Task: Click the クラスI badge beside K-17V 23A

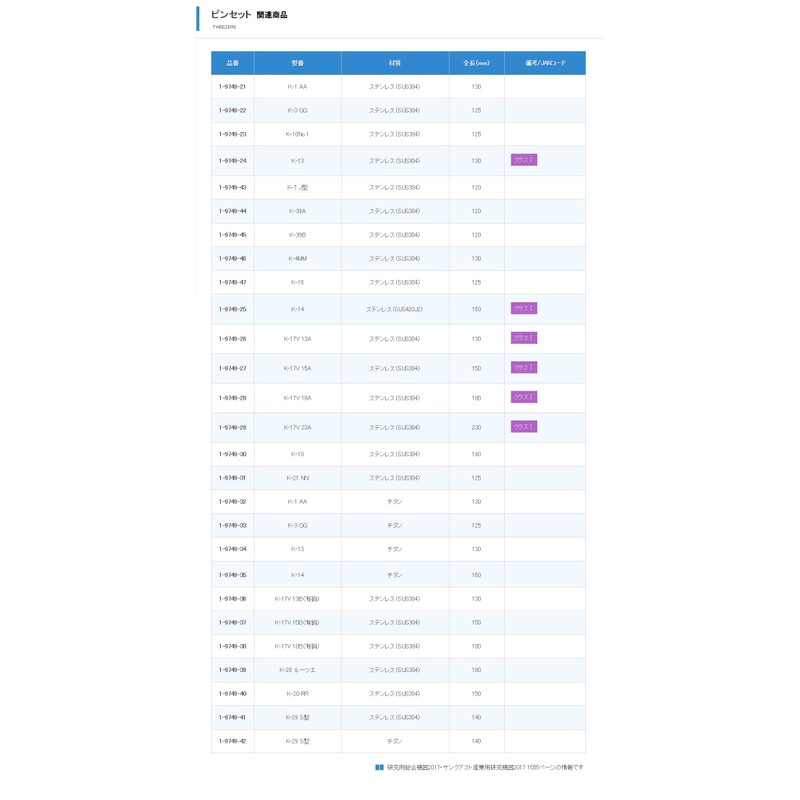Action: click(523, 427)
